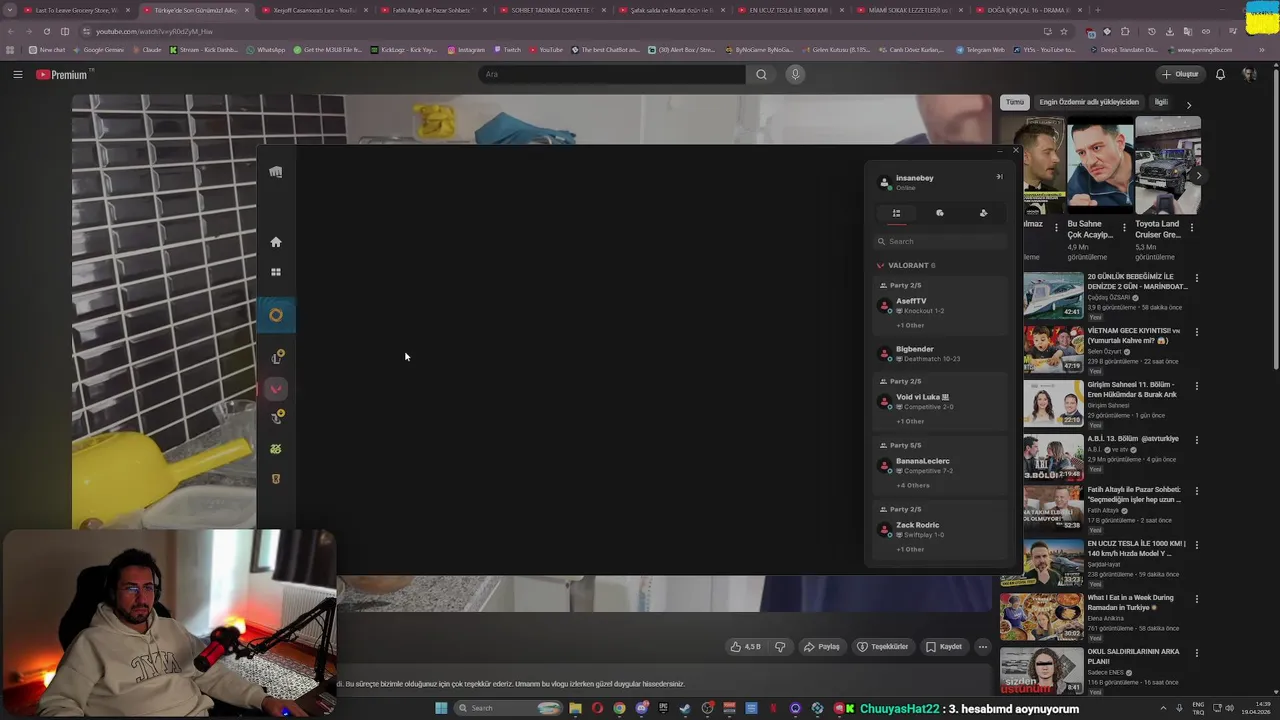This screenshot has width=1280, height=720.
Task: Collapse the friends panel with arrow icon
Action: (998, 177)
